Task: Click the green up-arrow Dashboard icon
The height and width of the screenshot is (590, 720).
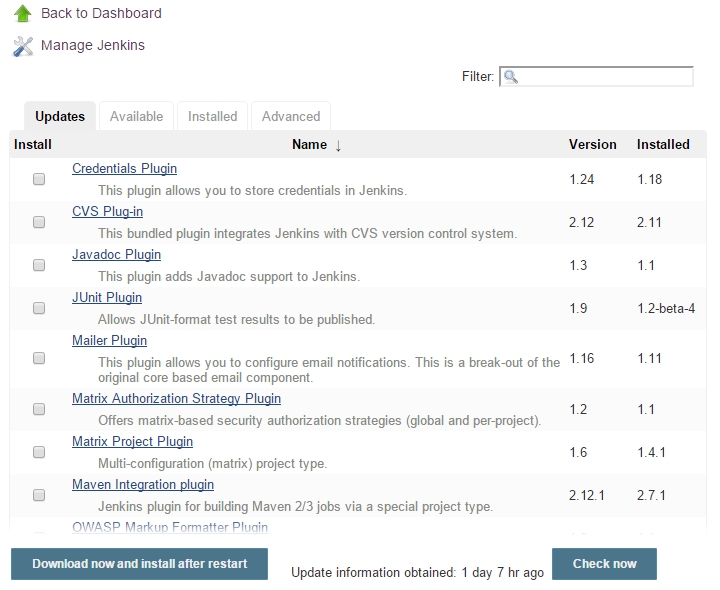Action: click(x=22, y=13)
